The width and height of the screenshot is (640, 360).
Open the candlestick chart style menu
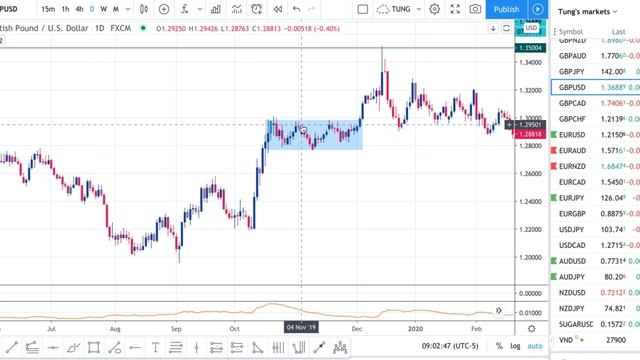click(x=144, y=9)
